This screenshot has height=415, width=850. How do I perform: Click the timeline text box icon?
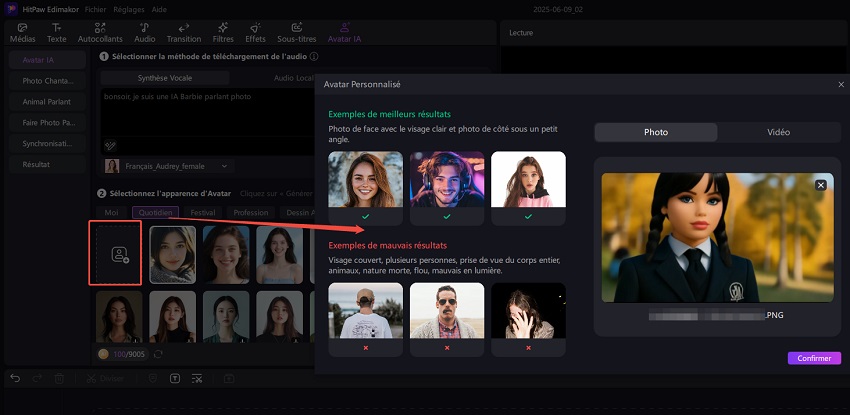point(175,378)
